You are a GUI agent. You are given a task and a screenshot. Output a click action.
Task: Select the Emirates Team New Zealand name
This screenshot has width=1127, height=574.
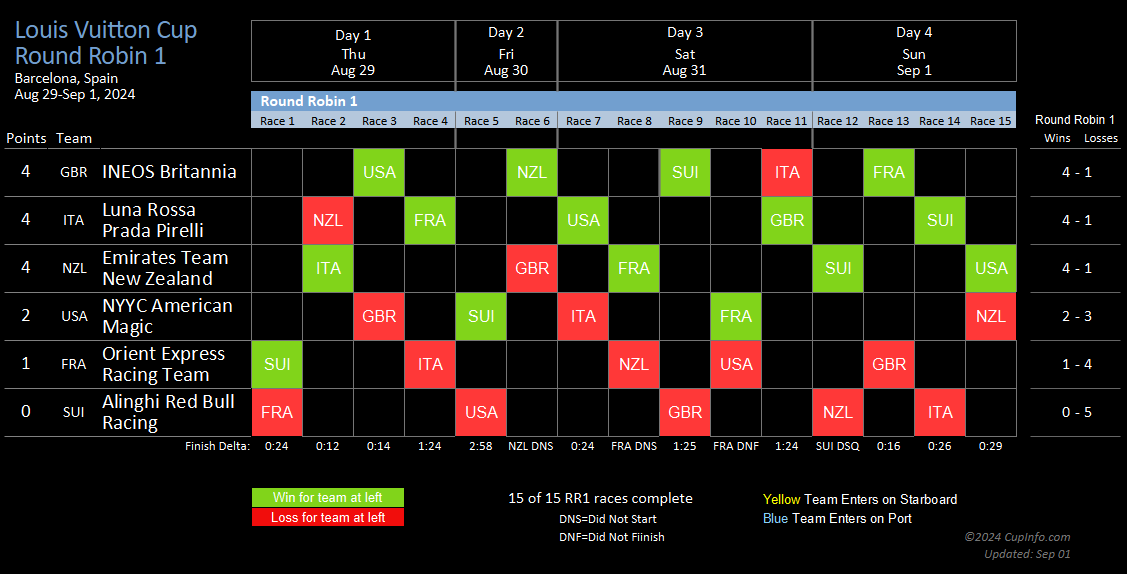[x=165, y=268]
